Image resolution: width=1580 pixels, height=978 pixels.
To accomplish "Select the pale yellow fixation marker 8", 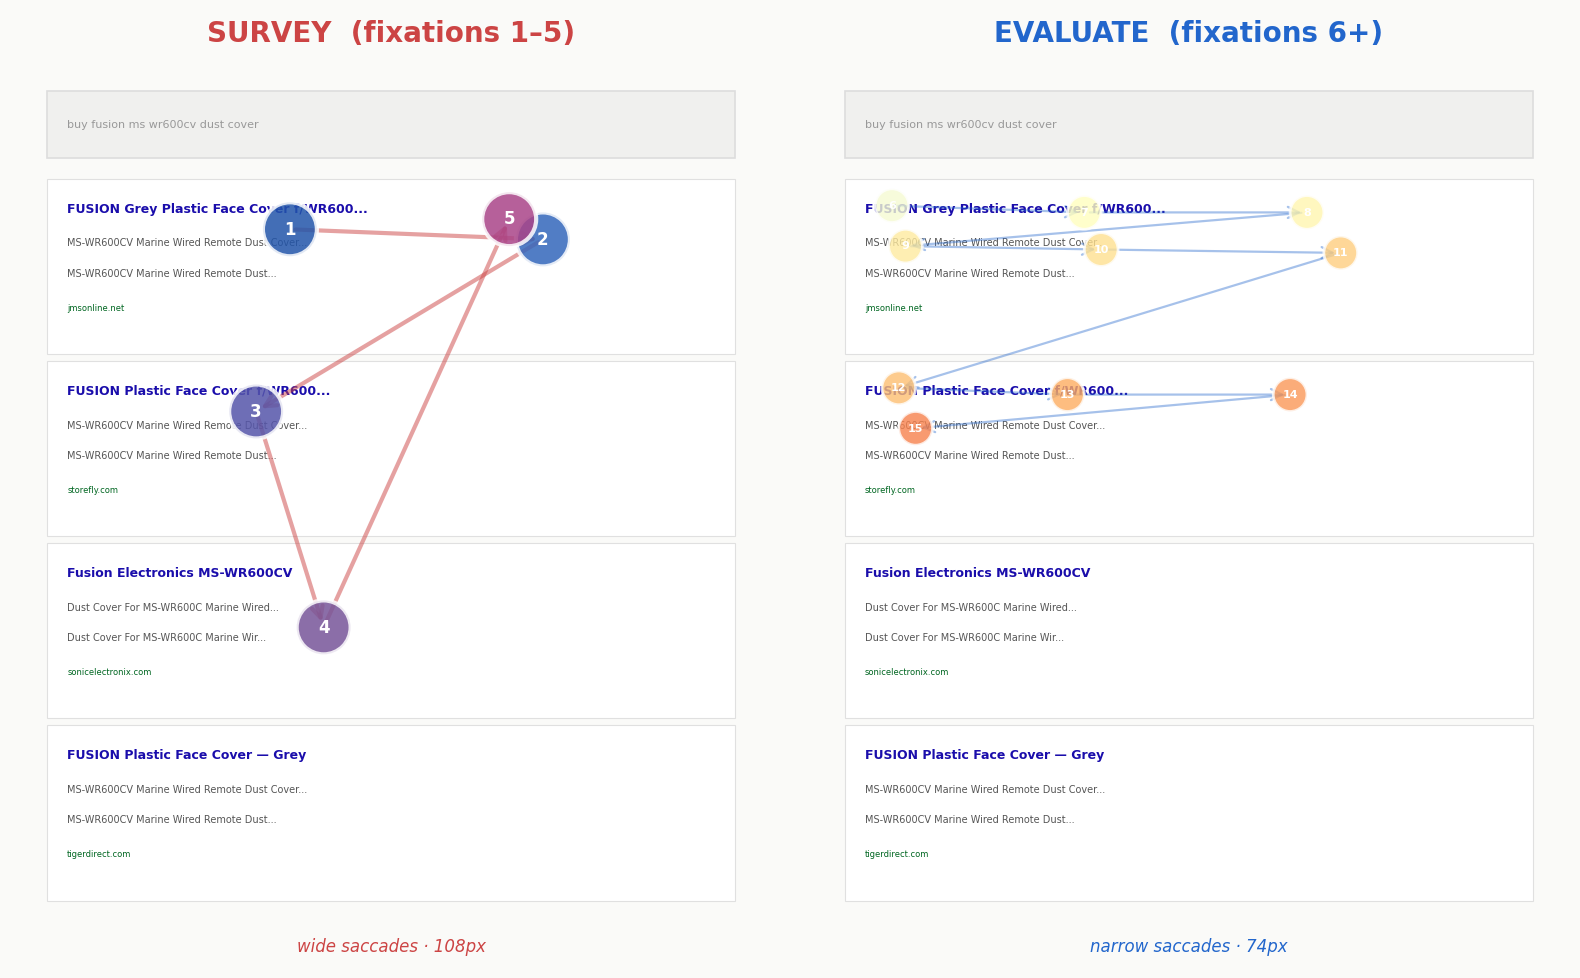I will click(1307, 213).
